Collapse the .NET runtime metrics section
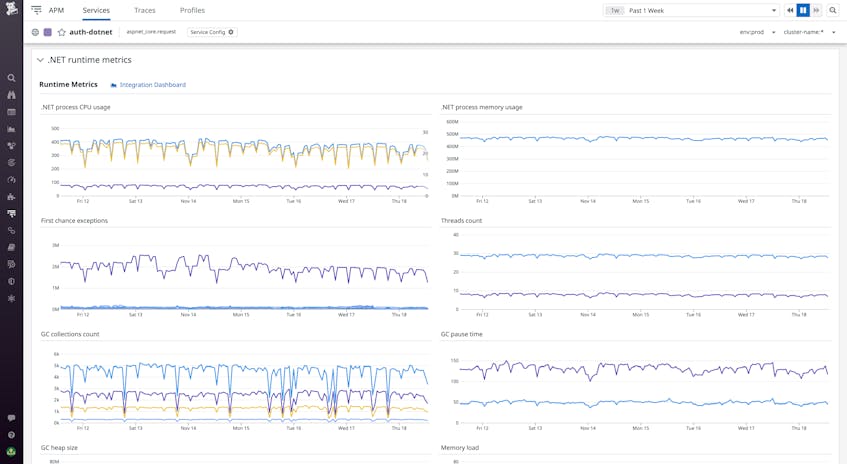Viewport: 847px width, 464px height. click(x=40, y=60)
